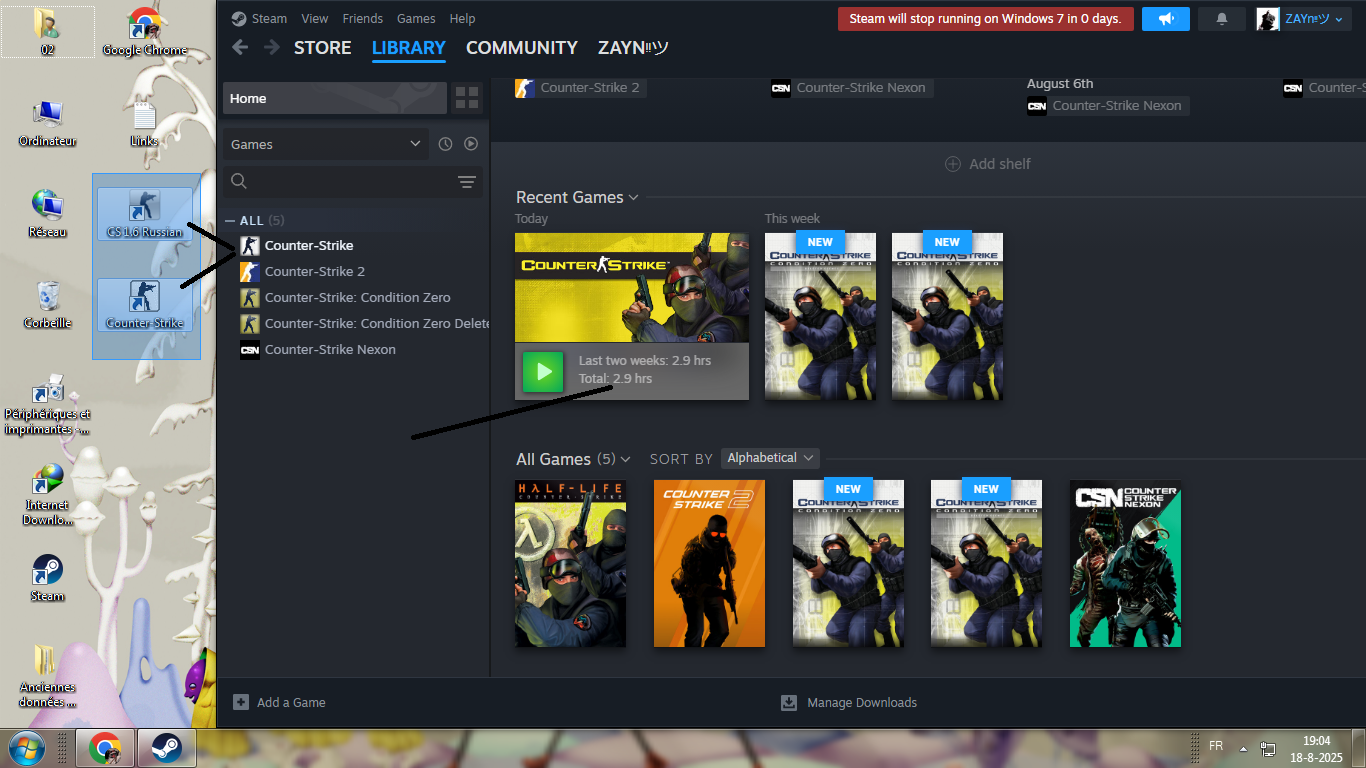Collapse the ALL games category
Image resolution: width=1366 pixels, height=768 pixels.
point(231,221)
